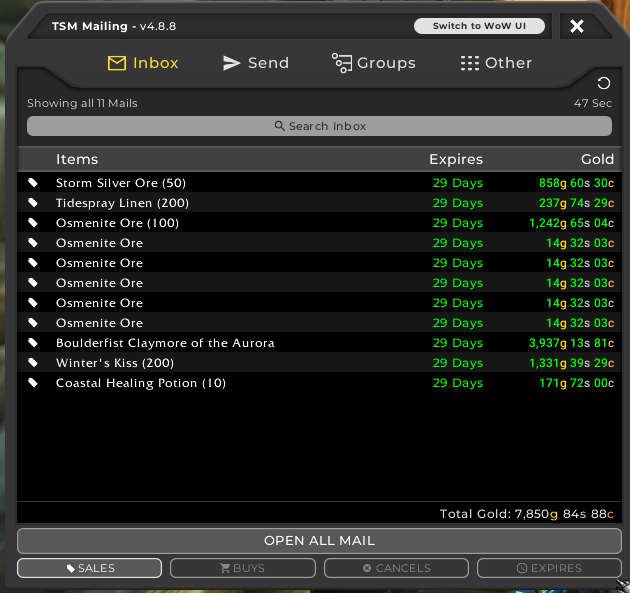
Task: Switch to the Other tab
Action: coord(496,63)
